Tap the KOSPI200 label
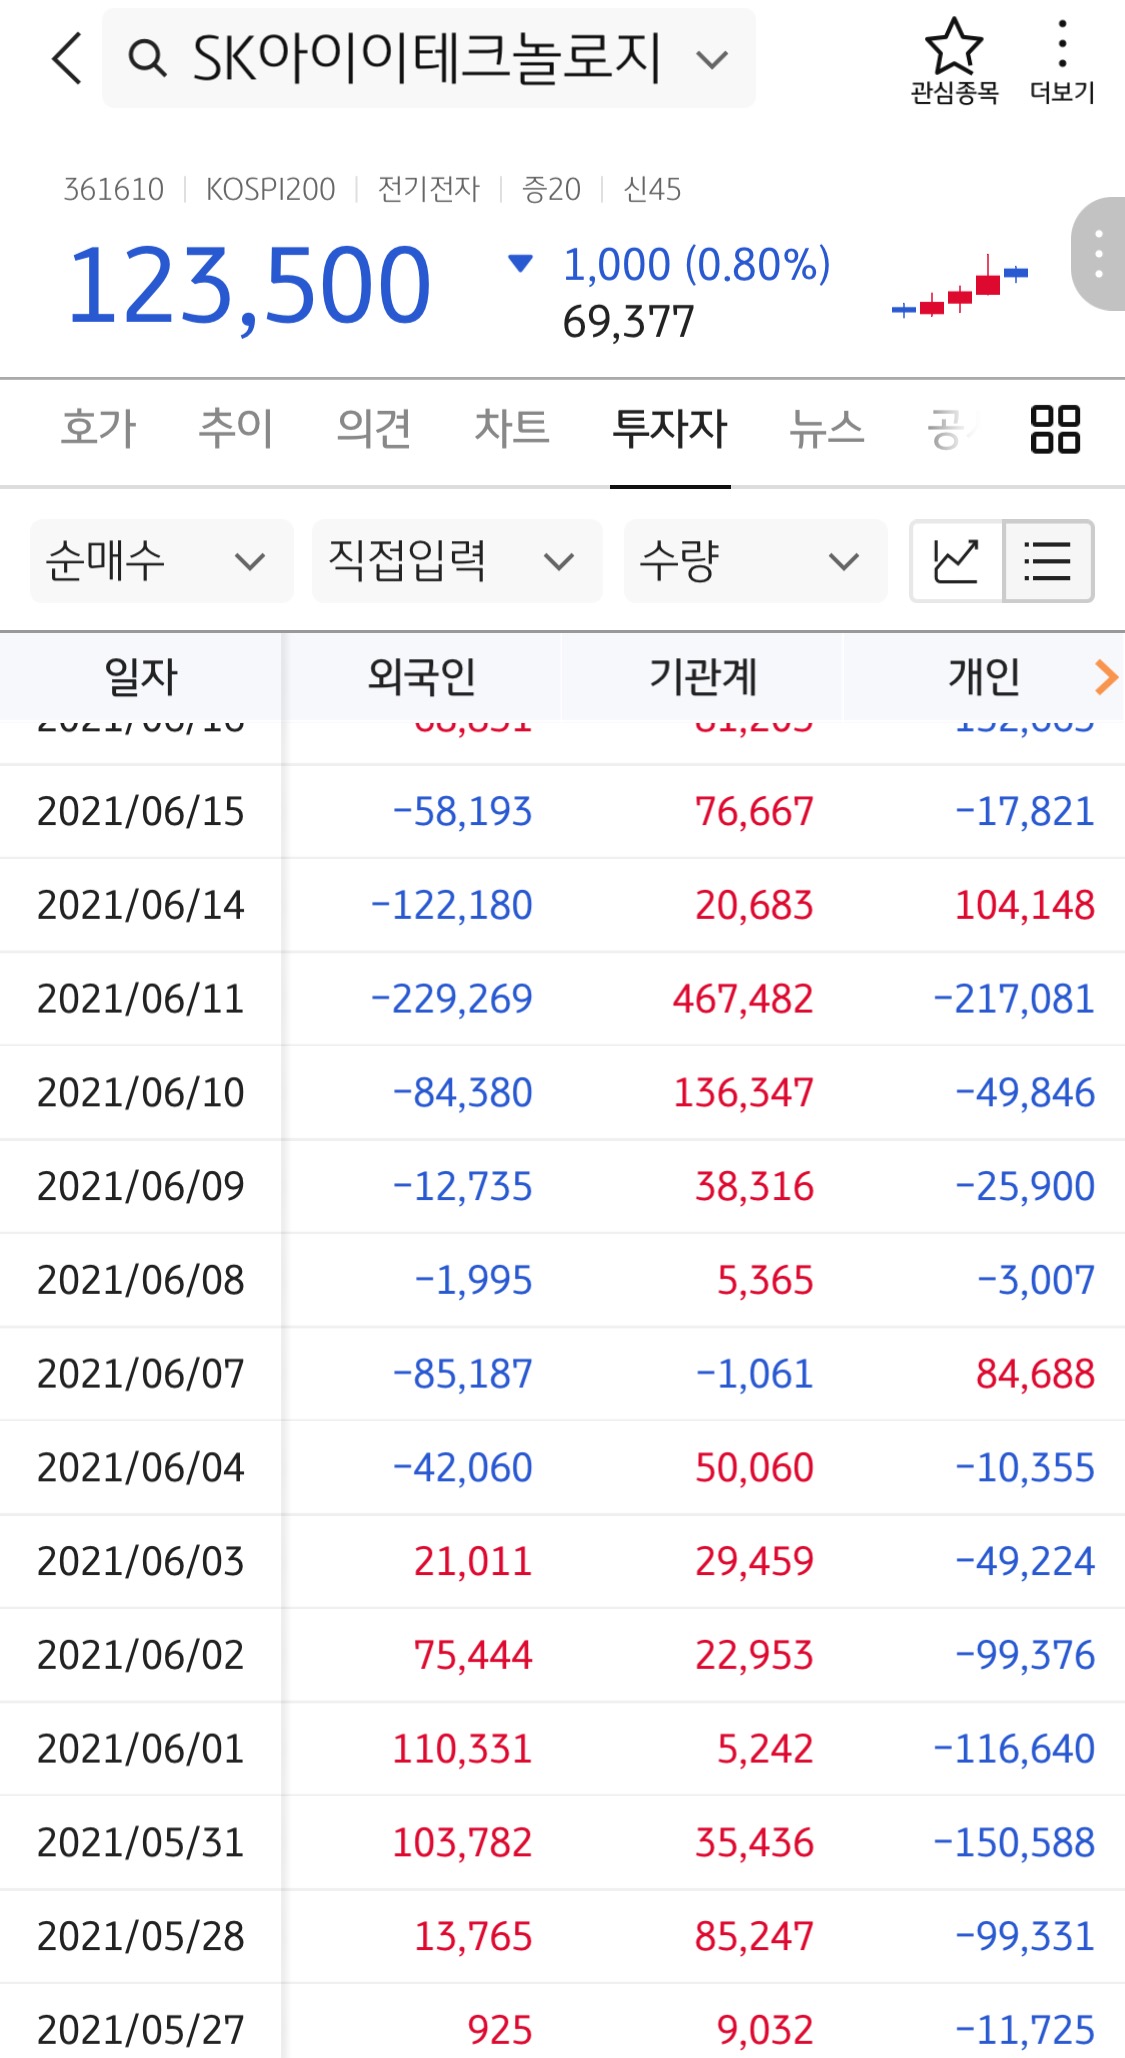Image resolution: width=1125 pixels, height=2058 pixels. pyautogui.click(x=270, y=189)
